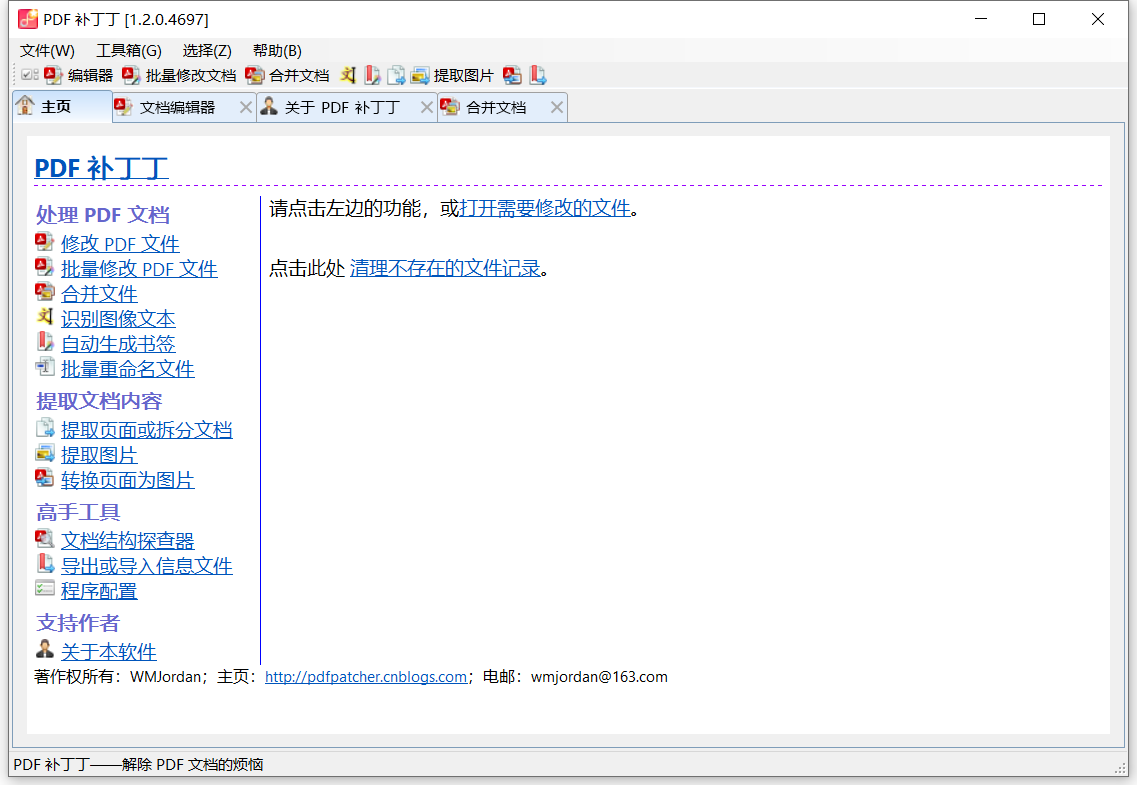
Task: Click the extract pages icon in toolbar
Action: tap(396, 75)
